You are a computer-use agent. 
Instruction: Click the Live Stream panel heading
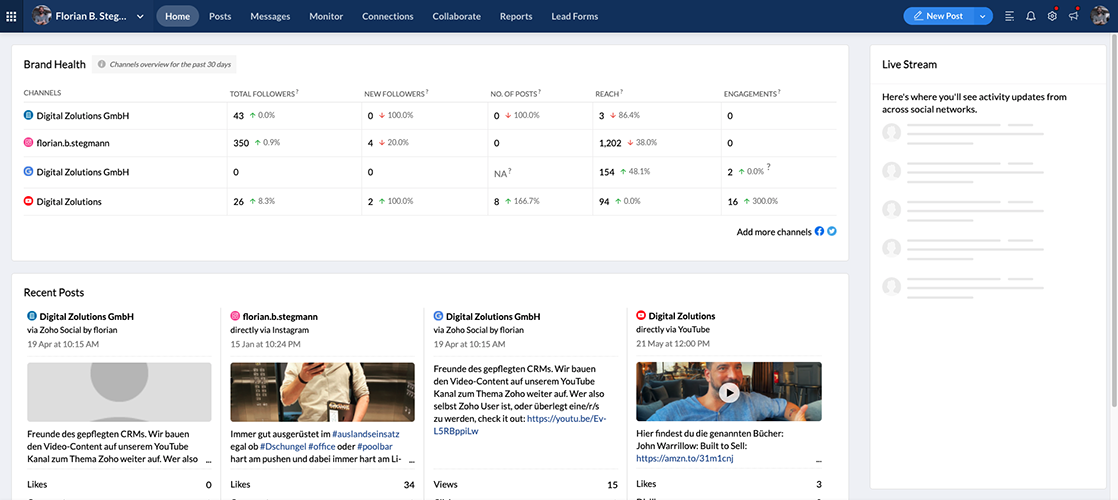point(909,64)
